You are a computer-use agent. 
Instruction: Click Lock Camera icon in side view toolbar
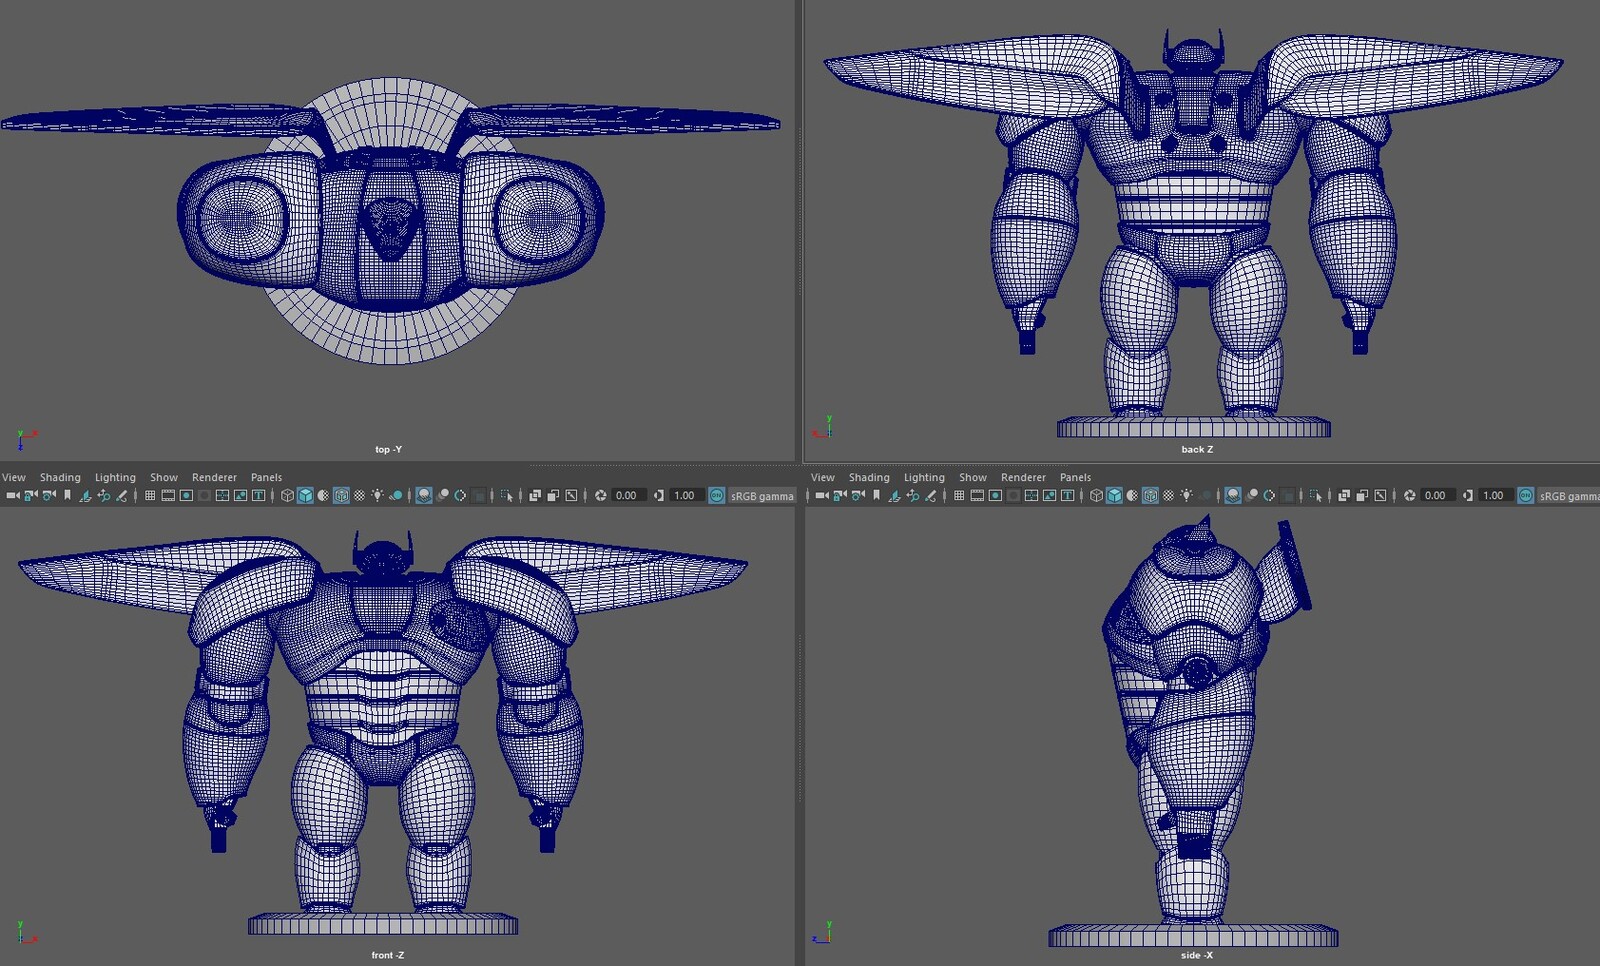[x=840, y=495]
